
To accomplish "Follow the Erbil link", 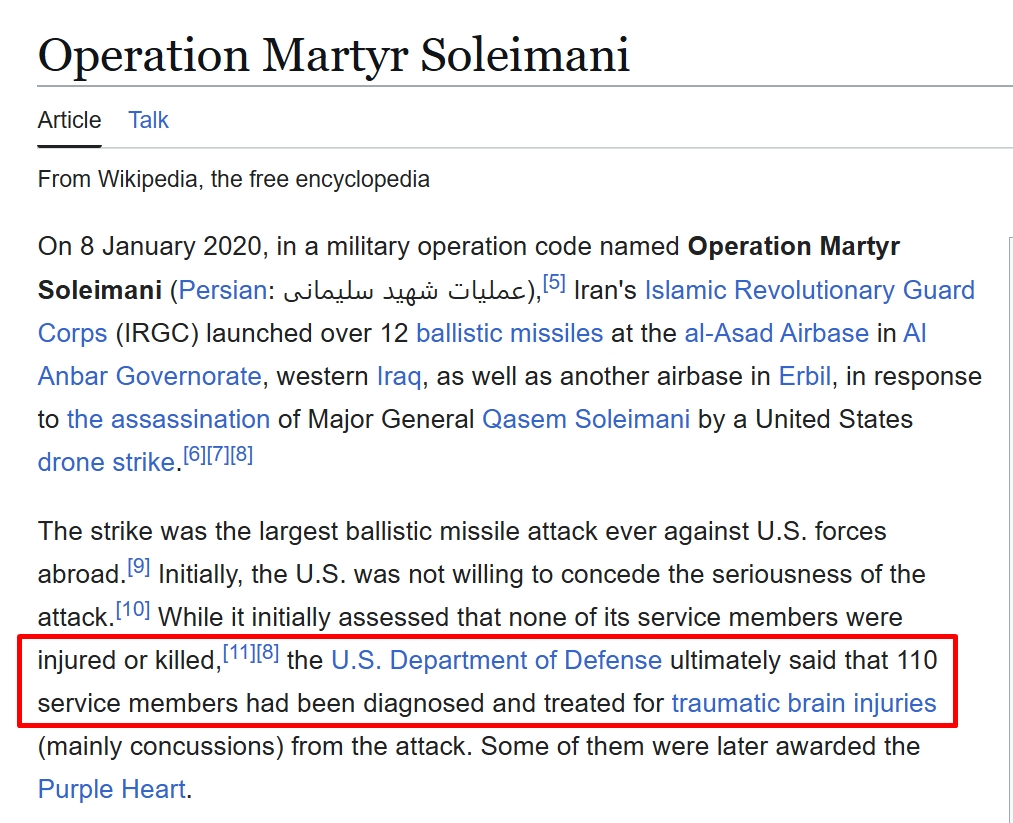I will pyautogui.click(x=804, y=376).
